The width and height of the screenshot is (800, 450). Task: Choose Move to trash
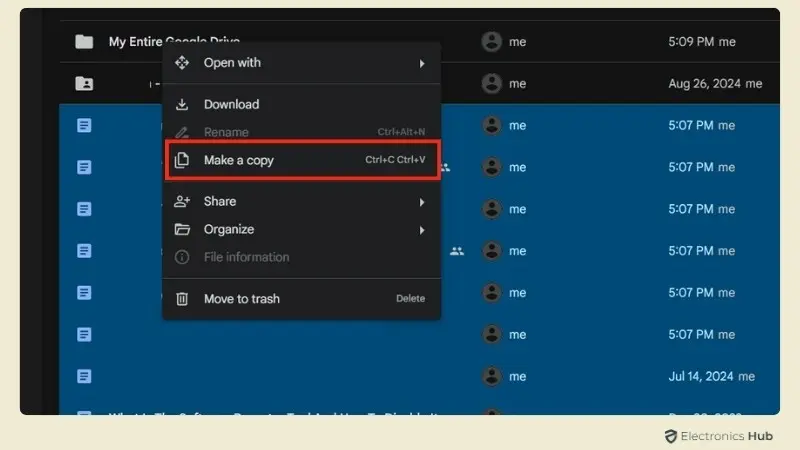point(302,298)
